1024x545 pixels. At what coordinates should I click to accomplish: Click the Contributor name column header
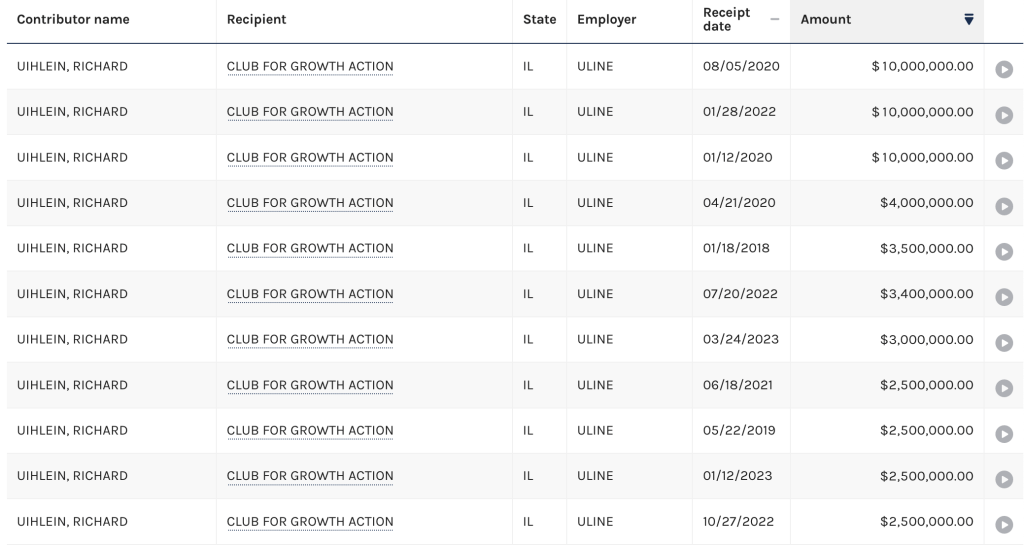click(73, 20)
